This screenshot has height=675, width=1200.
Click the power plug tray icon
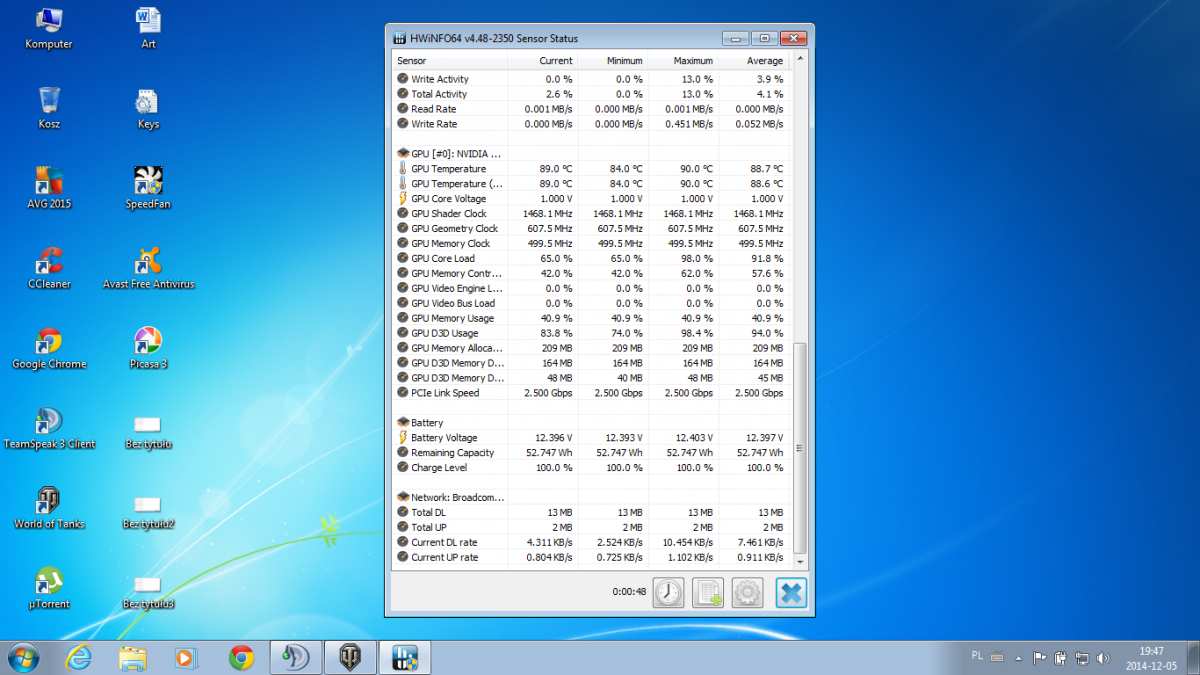click(1061, 658)
